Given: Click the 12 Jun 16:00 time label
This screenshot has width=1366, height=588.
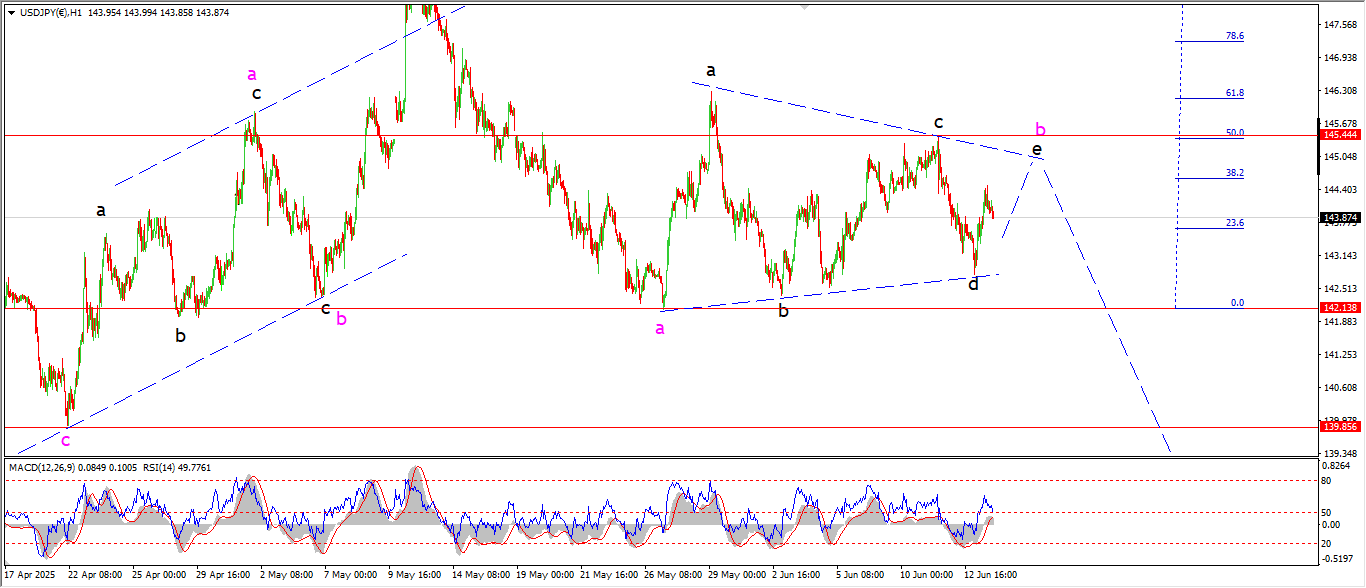Looking at the screenshot, I should pyautogui.click(x=991, y=575).
